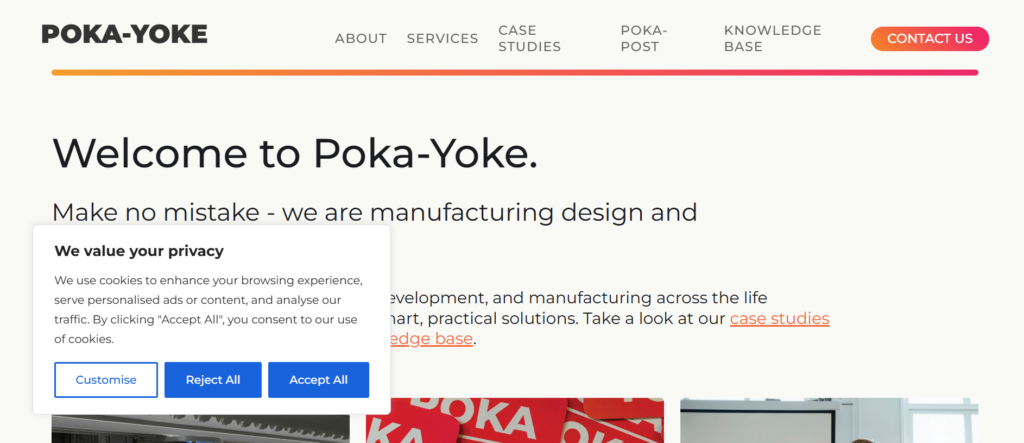Go to the Services page

[442, 39]
